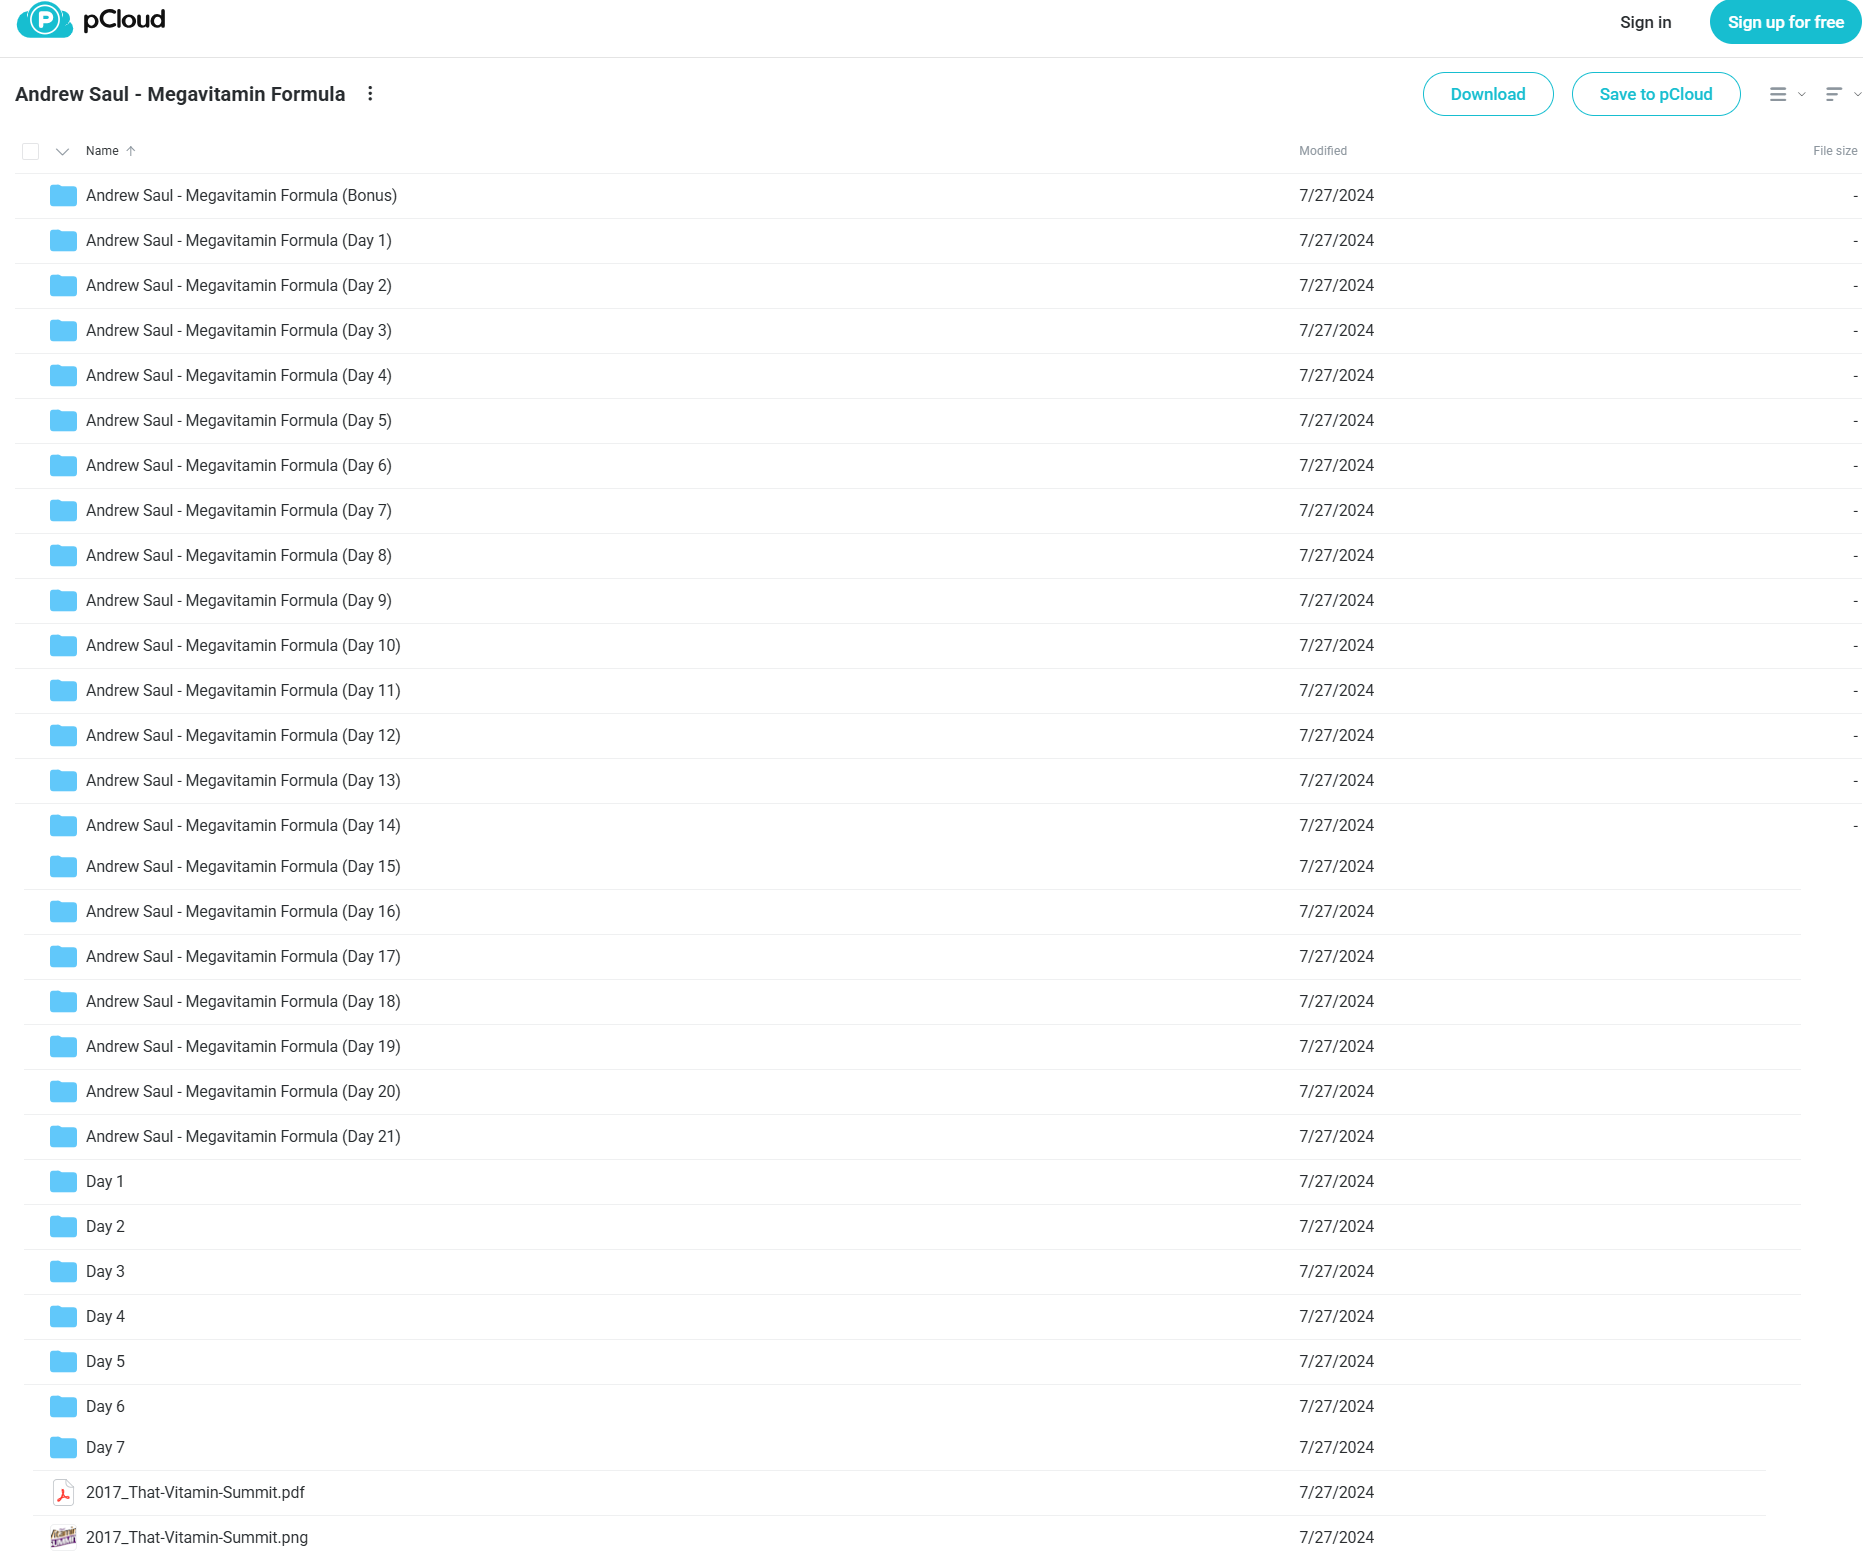This screenshot has width=1863, height=1557.
Task: Click the PDF icon of 2017_That-Vitamin-Summit.pdf
Action: tap(64, 1492)
